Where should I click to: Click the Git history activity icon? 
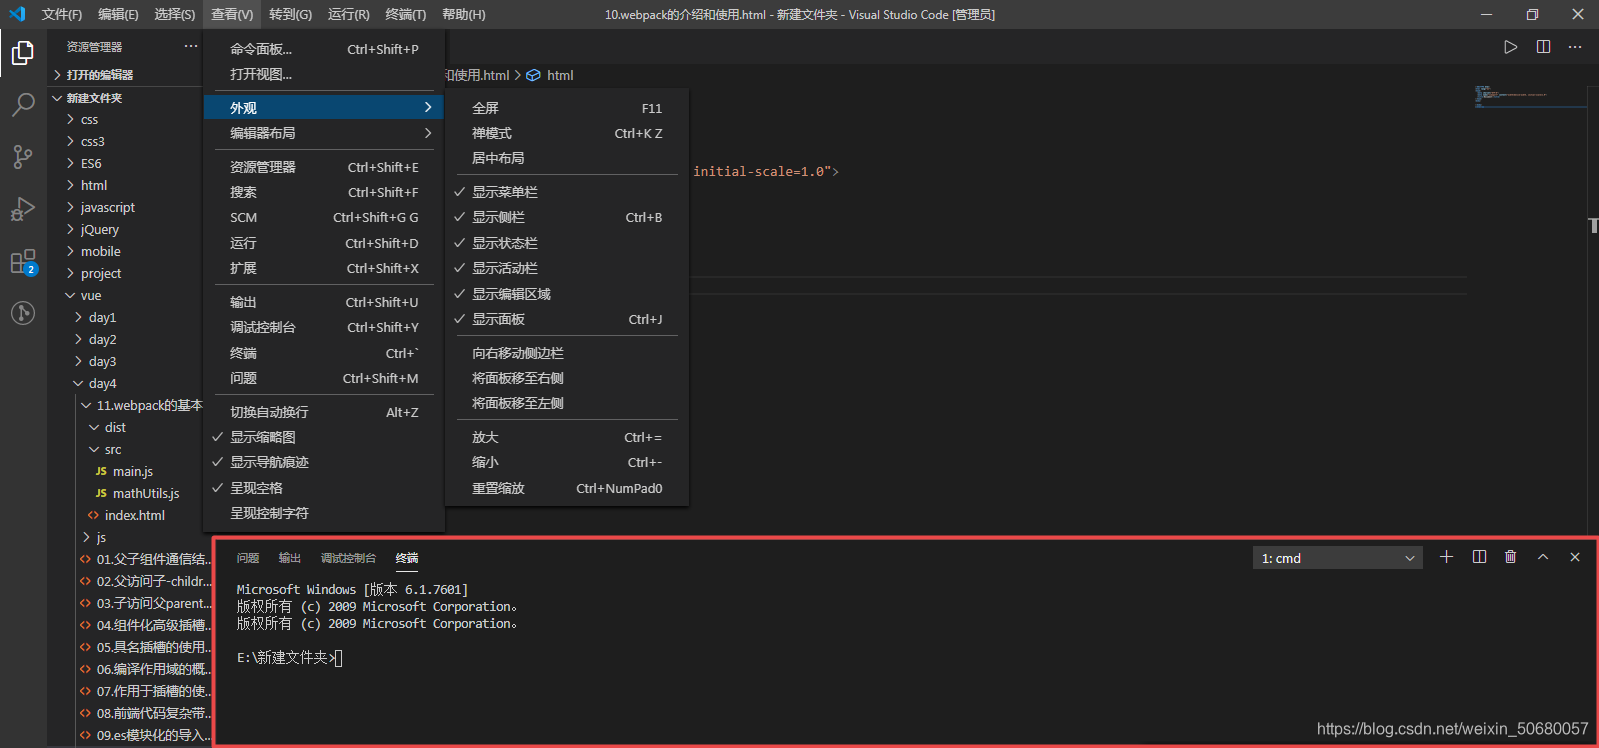tap(23, 313)
